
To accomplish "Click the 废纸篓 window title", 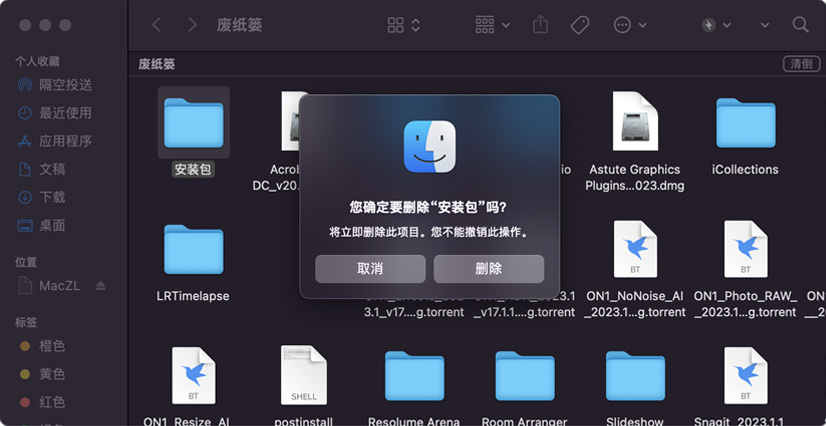I will [x=240, y=25].
